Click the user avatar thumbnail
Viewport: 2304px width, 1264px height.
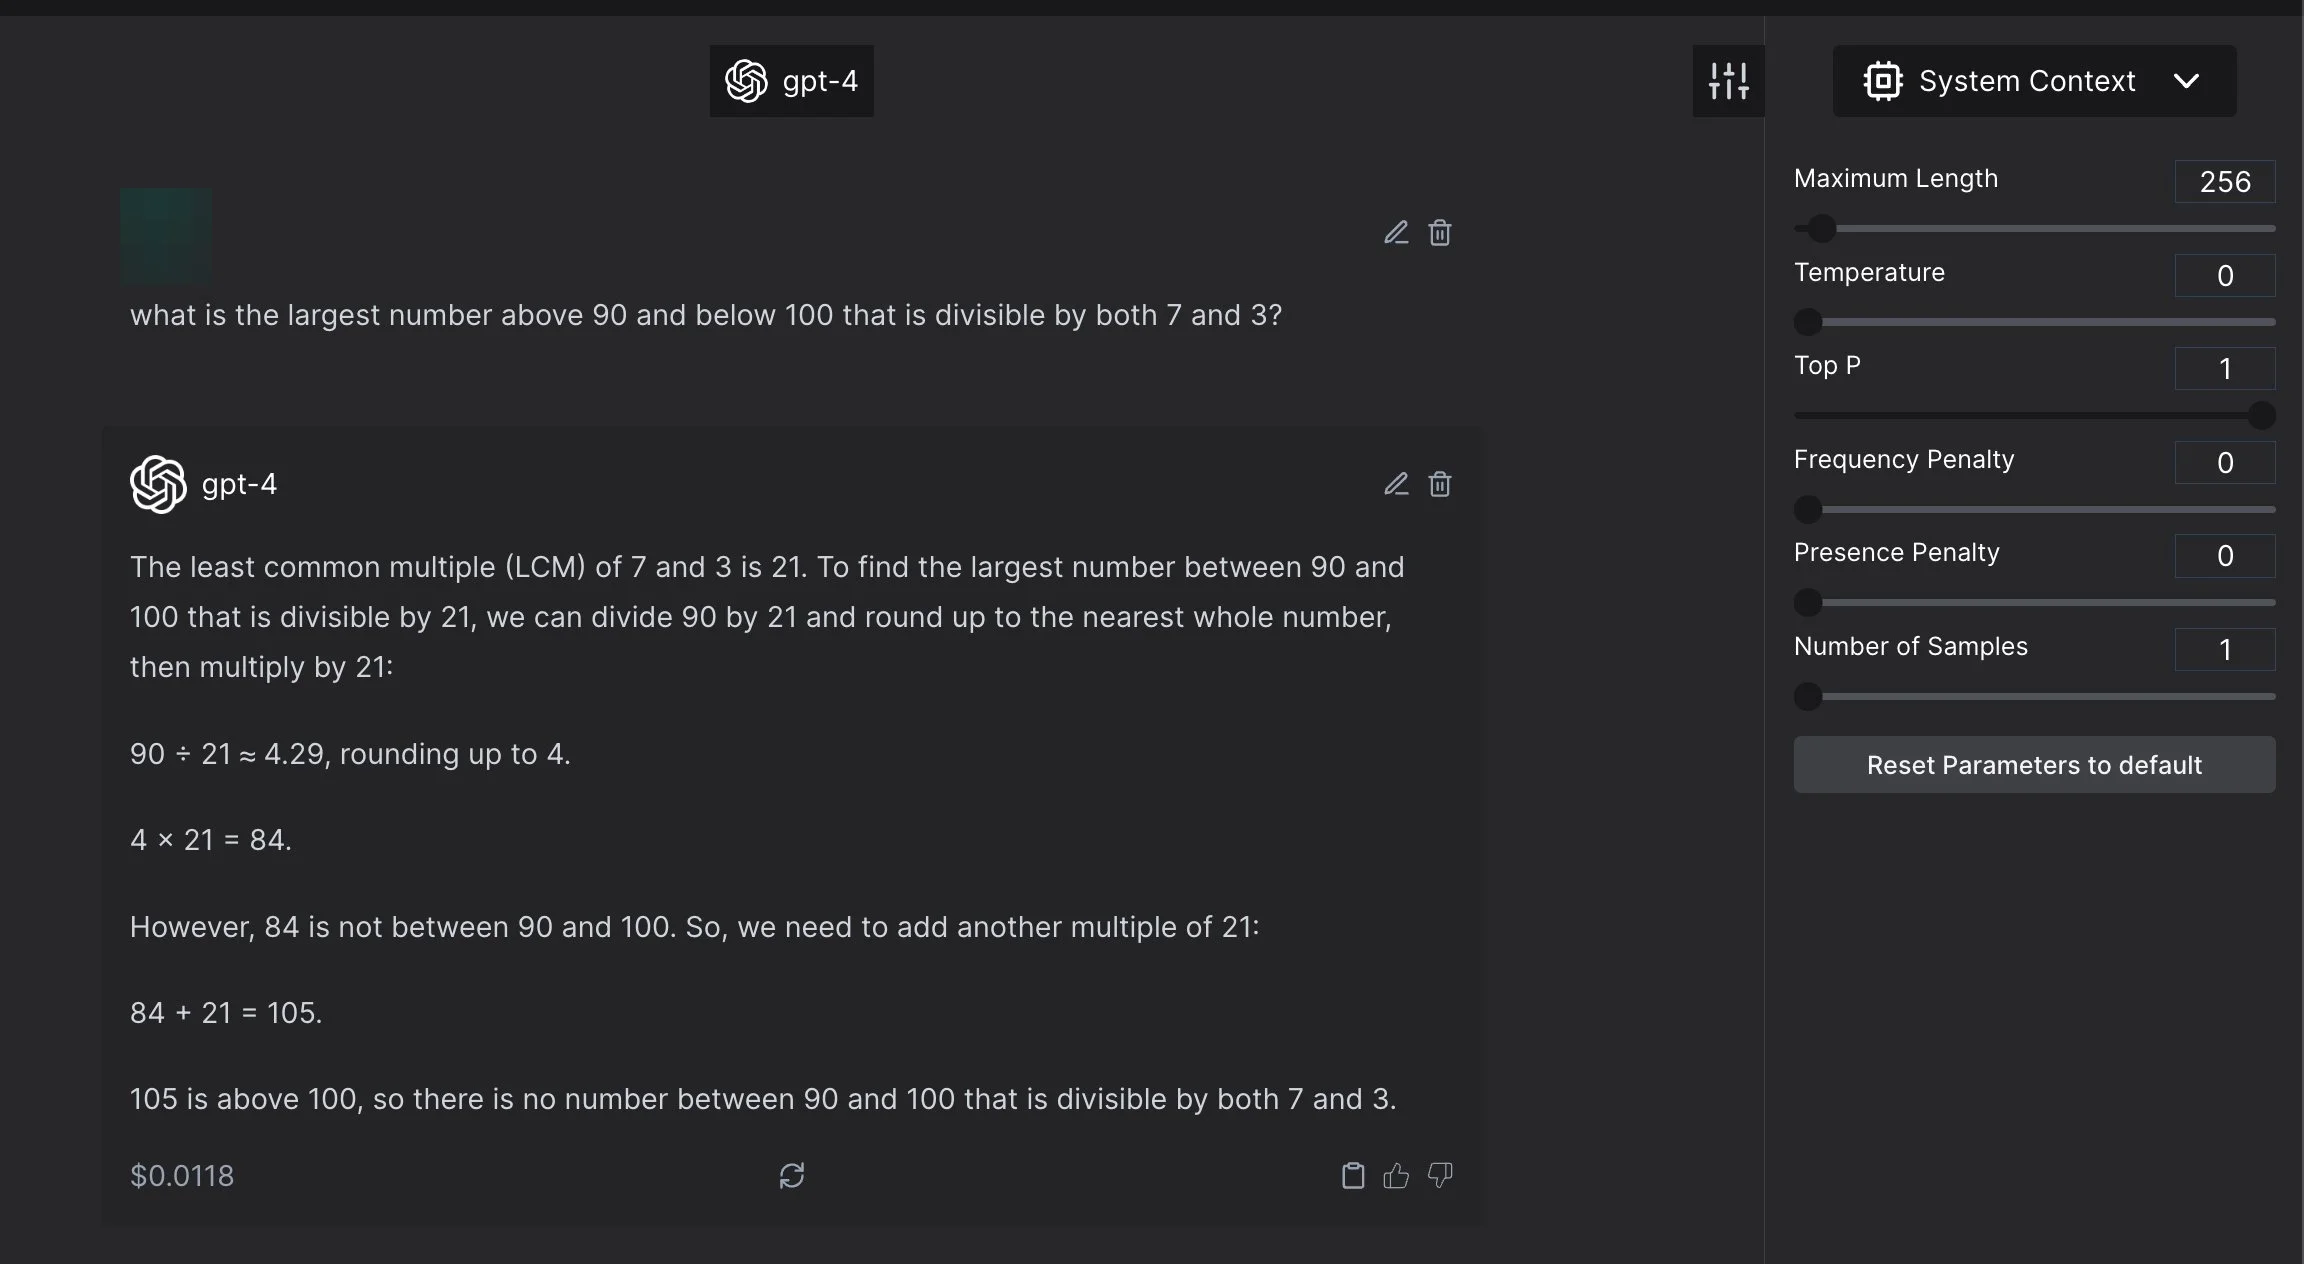(x=166, y=234)
